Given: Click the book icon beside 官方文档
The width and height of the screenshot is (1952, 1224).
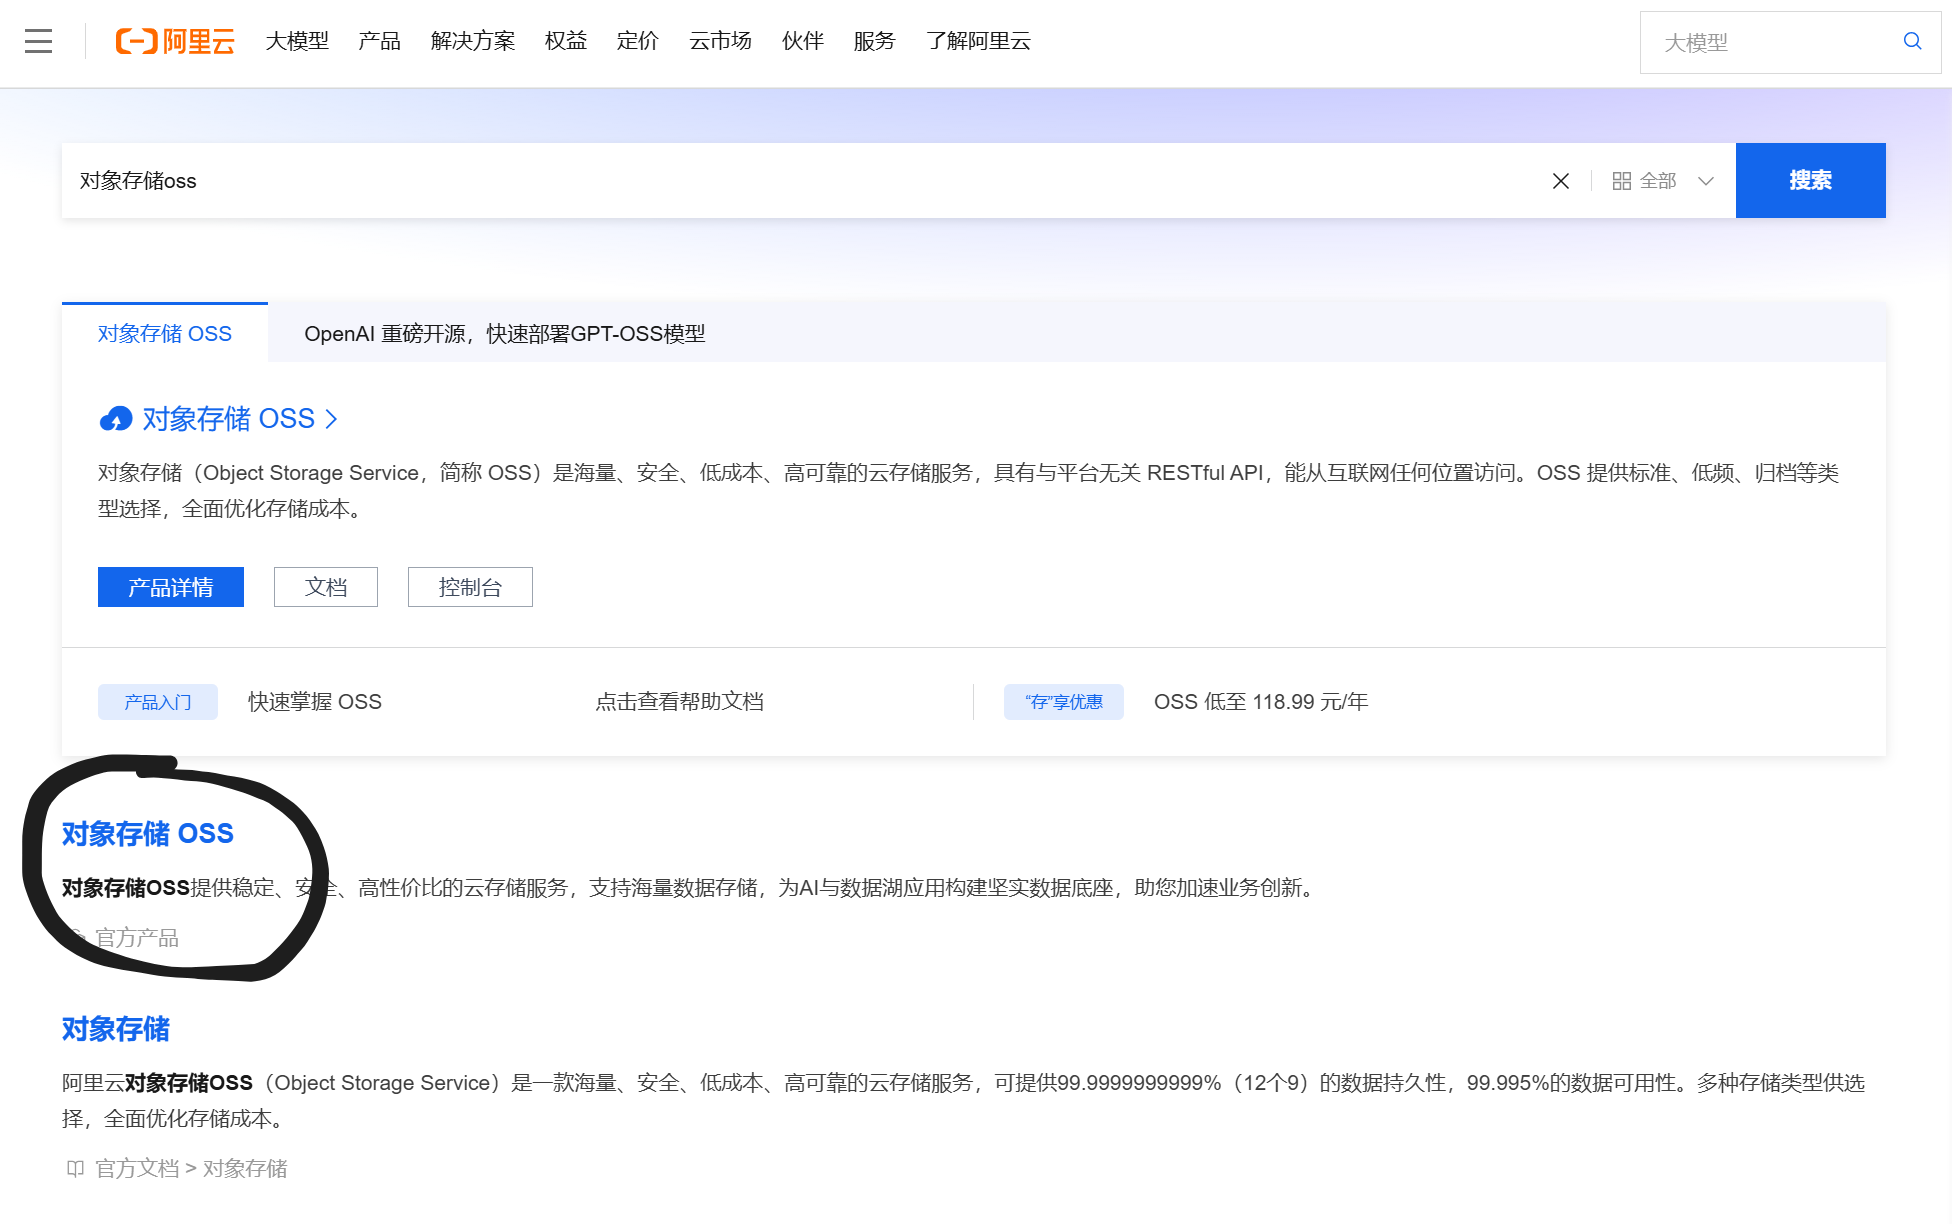Looking at the screenshot, I should (x=75, y=1168).
